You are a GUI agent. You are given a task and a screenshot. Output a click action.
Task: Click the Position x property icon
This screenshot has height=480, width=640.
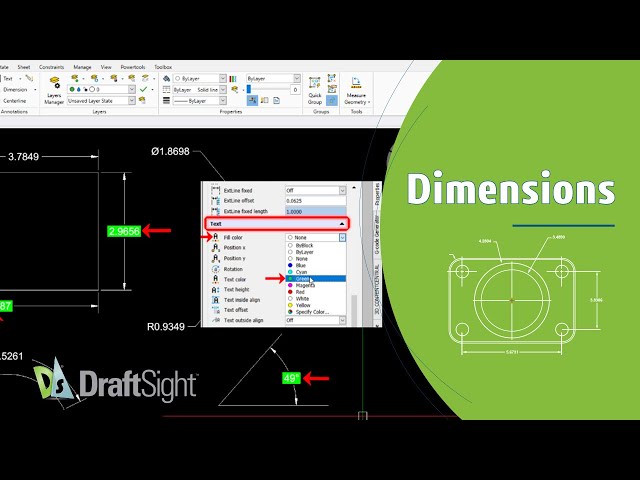[x=216, y=248]
